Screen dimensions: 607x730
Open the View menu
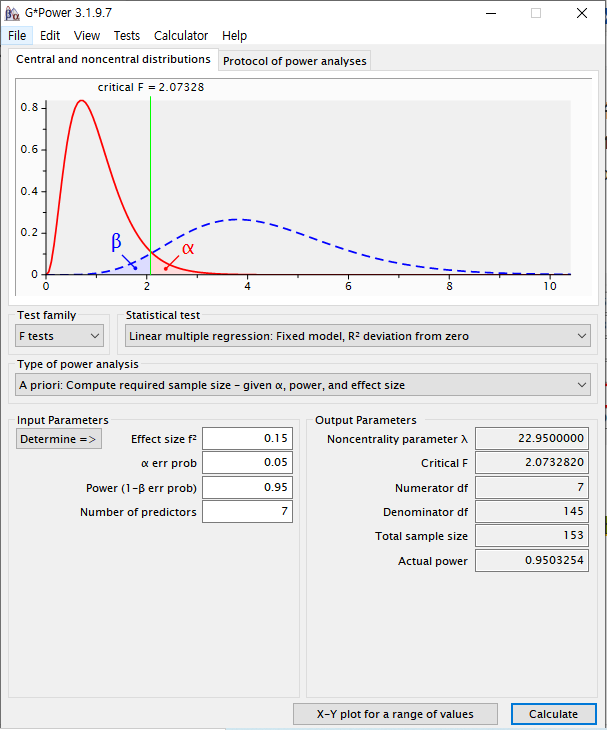tap(87, 35)
